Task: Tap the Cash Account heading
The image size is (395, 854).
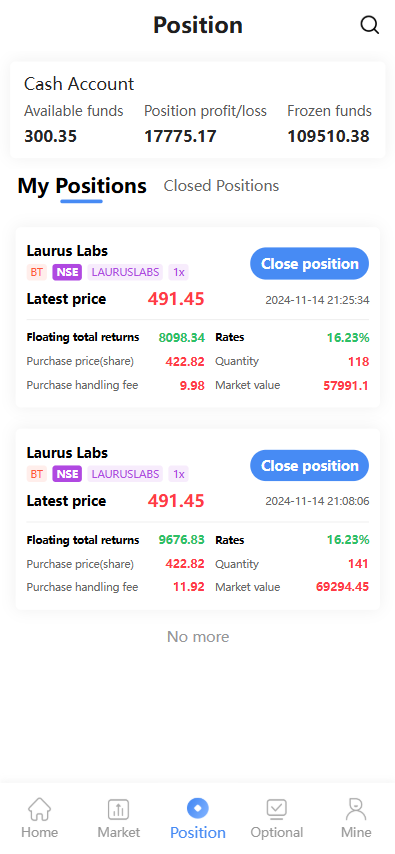Action: (x=79, y=84)
